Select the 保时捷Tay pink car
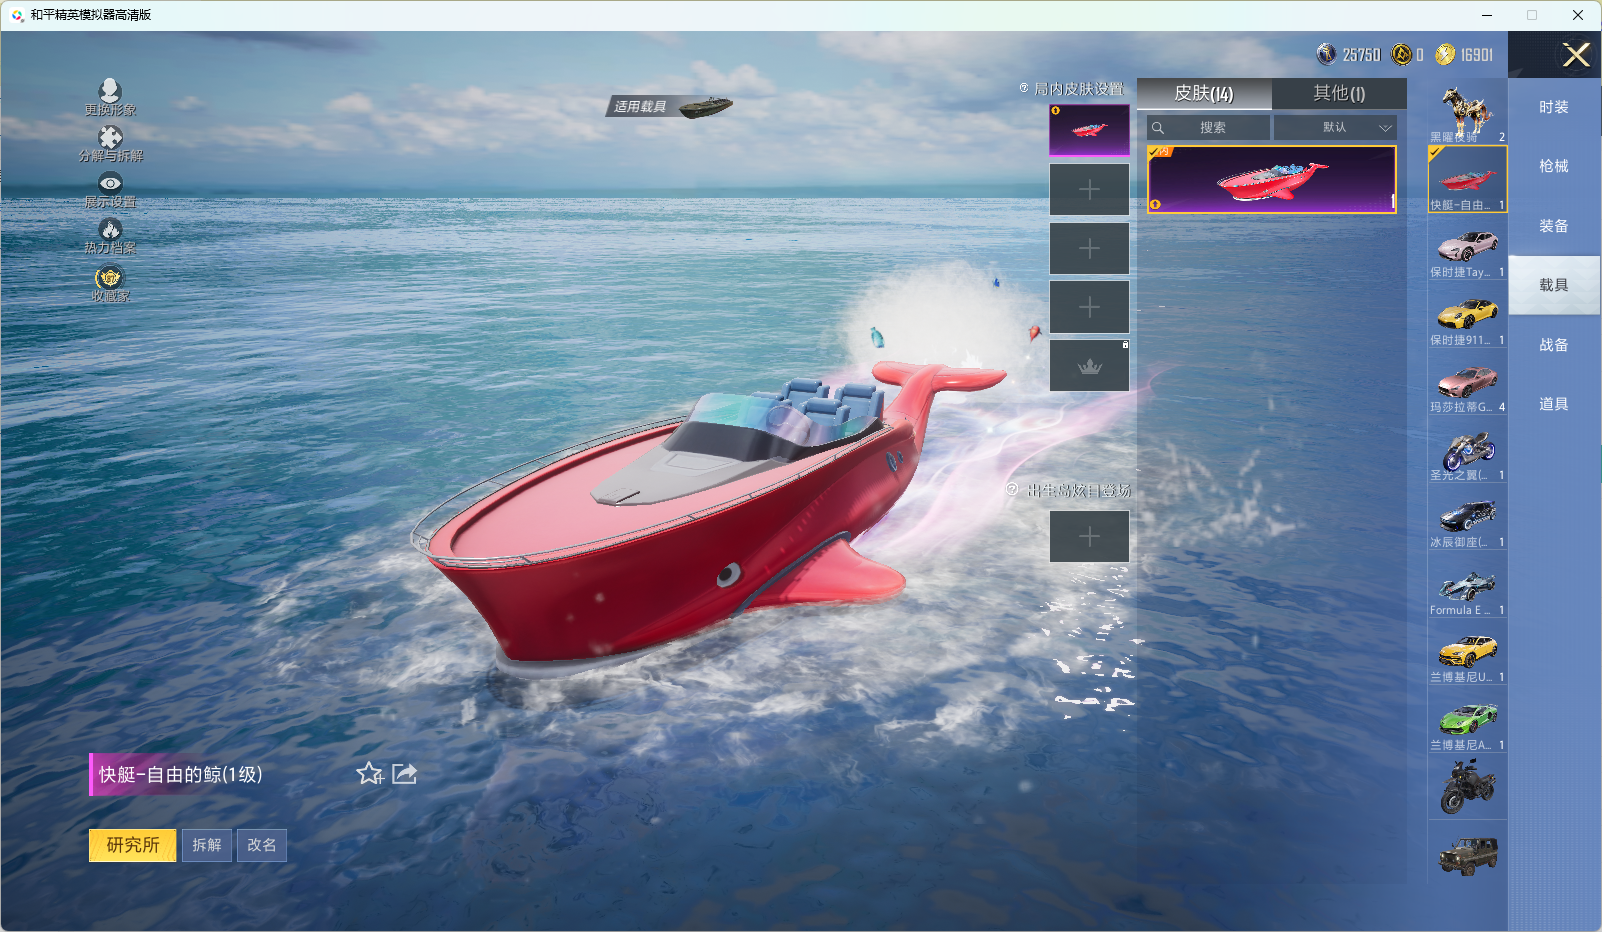Image resolution: width=1602 pixels, height=932 pixels. pyautogui.click(x=1467, y=247)
